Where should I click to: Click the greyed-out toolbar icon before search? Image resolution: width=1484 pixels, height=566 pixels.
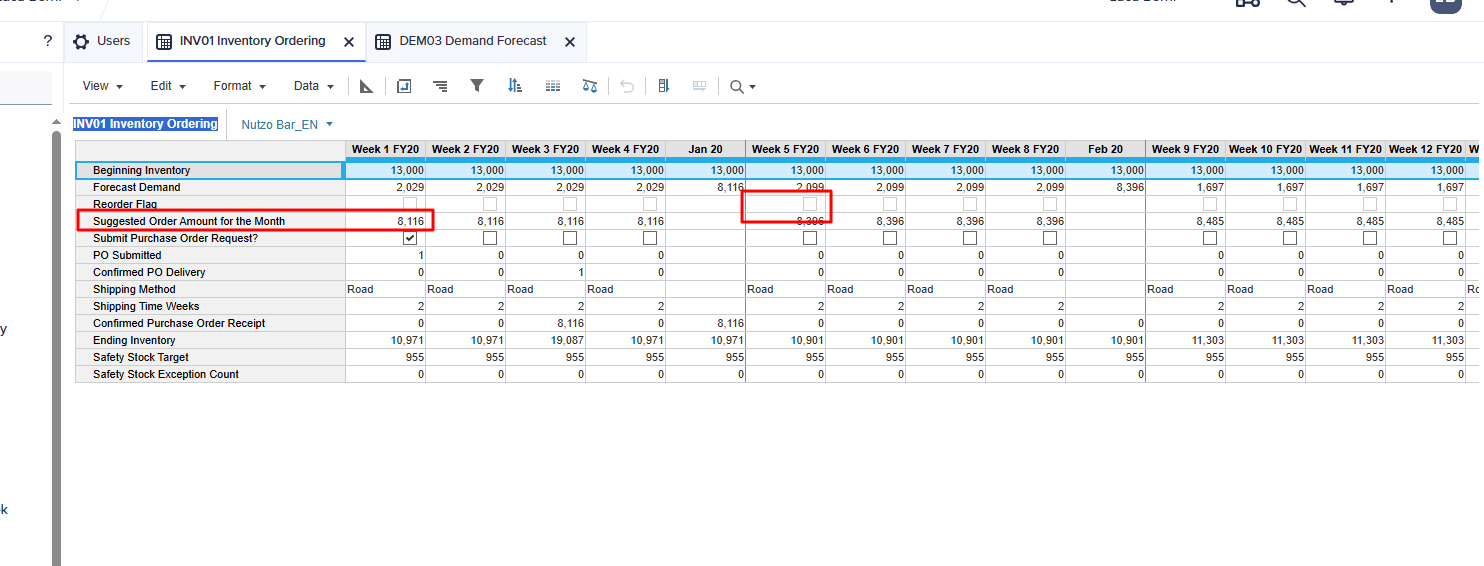point(700,86)
